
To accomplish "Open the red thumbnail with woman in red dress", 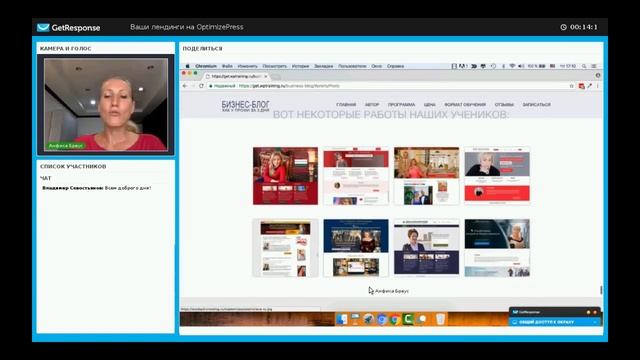I will point(285,176).
